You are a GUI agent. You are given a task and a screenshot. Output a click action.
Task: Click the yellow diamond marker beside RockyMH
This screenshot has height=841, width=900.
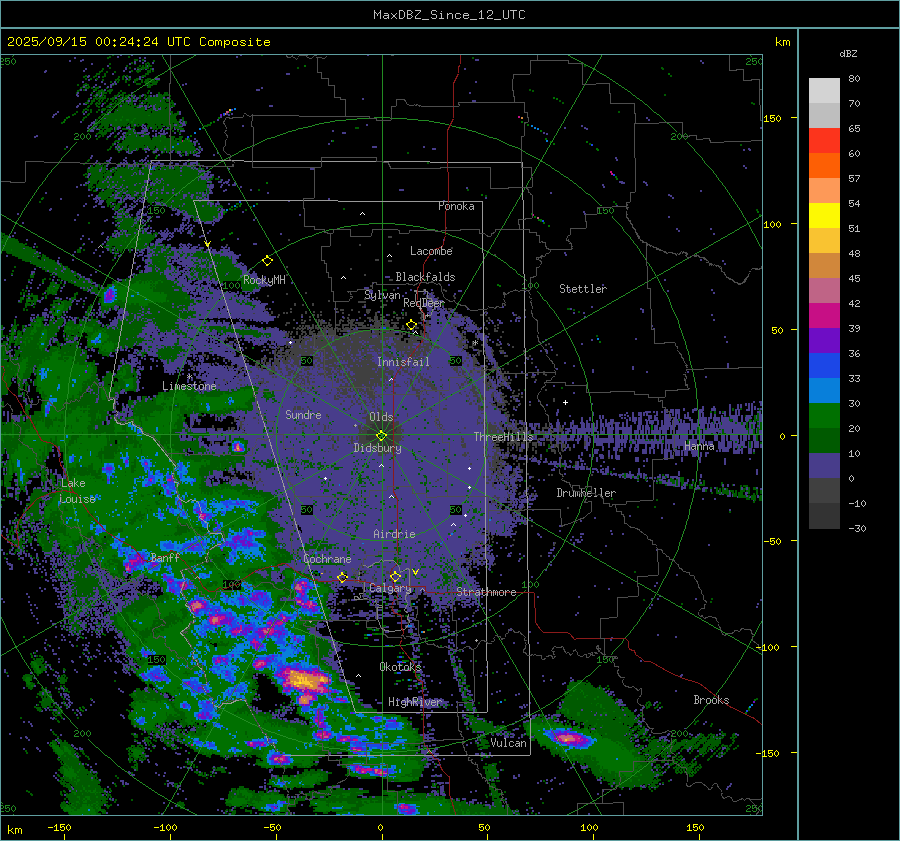pos(267,261)
